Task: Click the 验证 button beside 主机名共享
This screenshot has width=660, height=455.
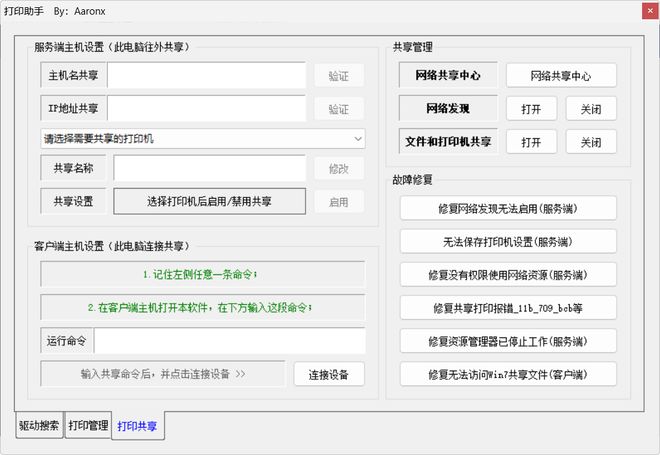Action: 339,76
